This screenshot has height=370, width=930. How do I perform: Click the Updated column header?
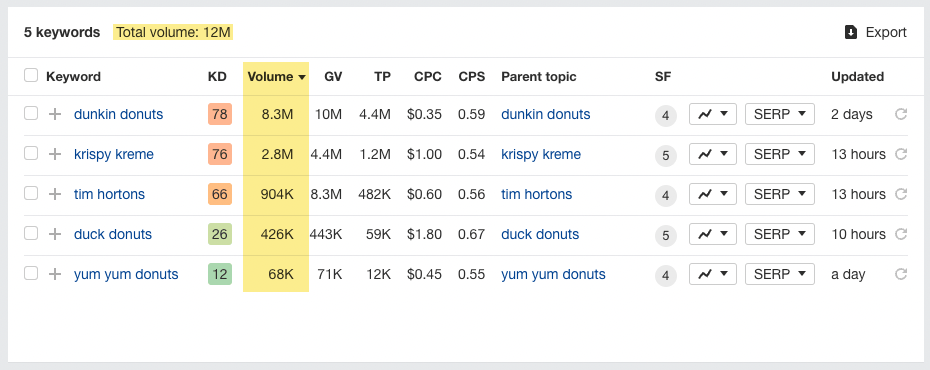coord(857,76)
